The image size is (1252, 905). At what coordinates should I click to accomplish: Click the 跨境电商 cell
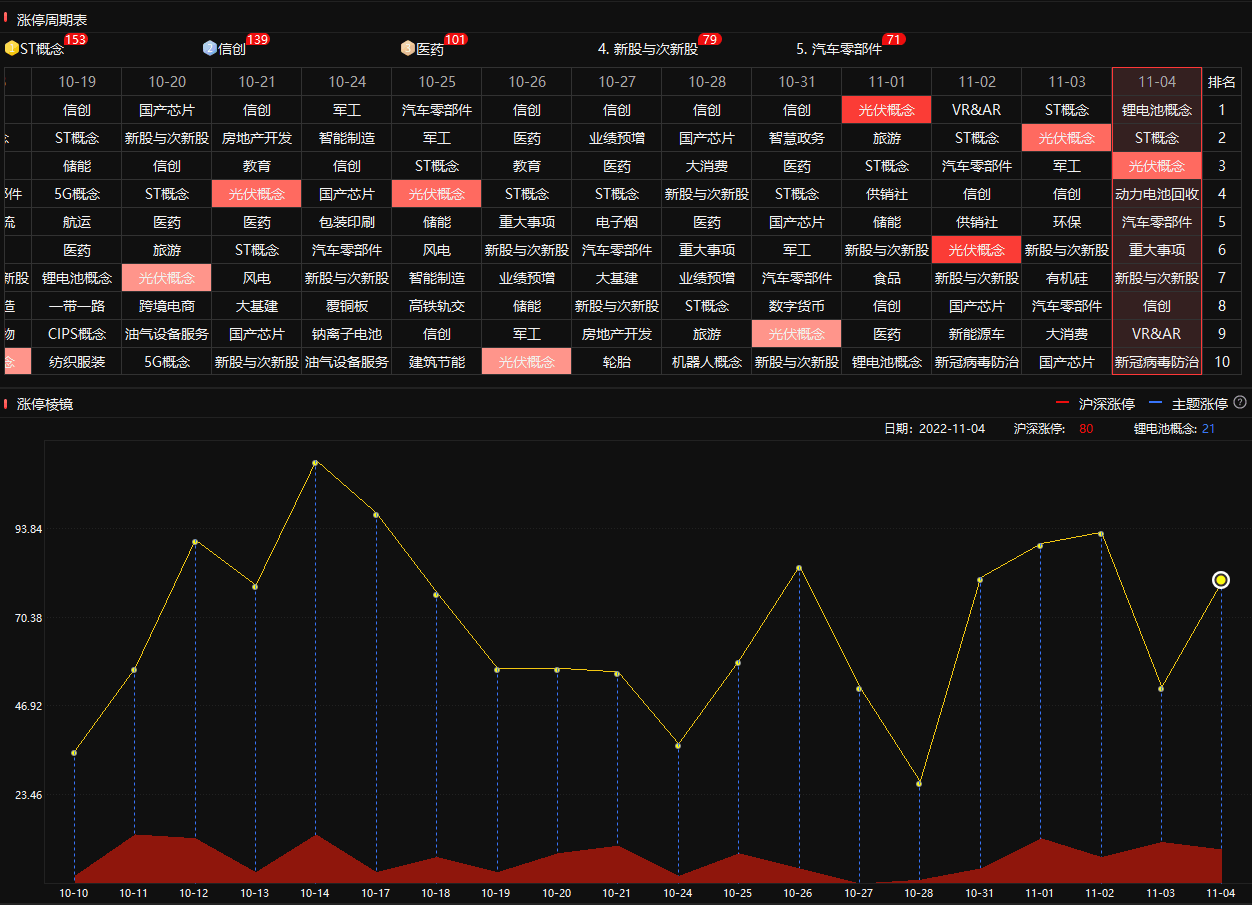pos(167,306)
